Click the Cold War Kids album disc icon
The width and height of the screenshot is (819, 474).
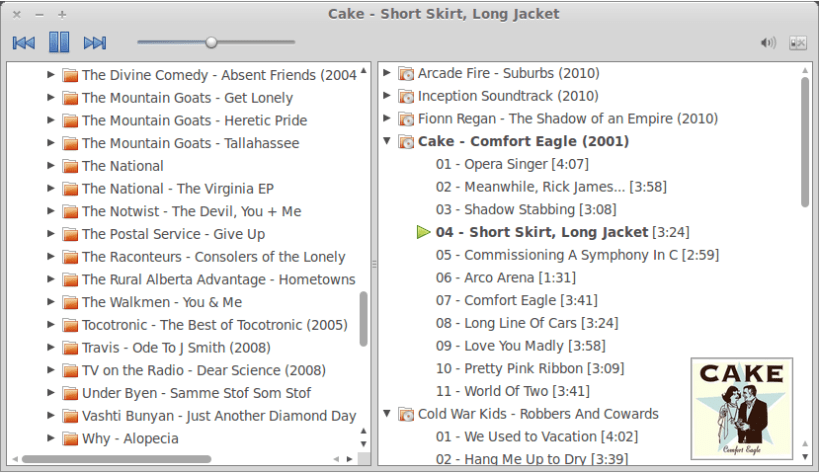406,415
